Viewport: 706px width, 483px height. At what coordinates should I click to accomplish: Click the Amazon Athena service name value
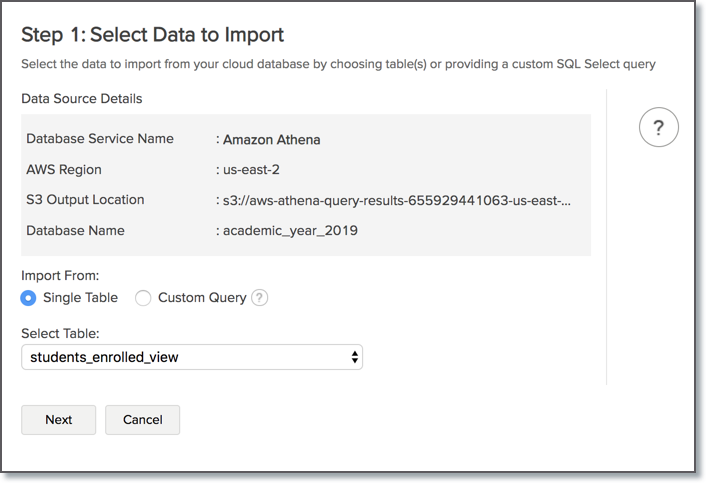click(x=271, y=139)
